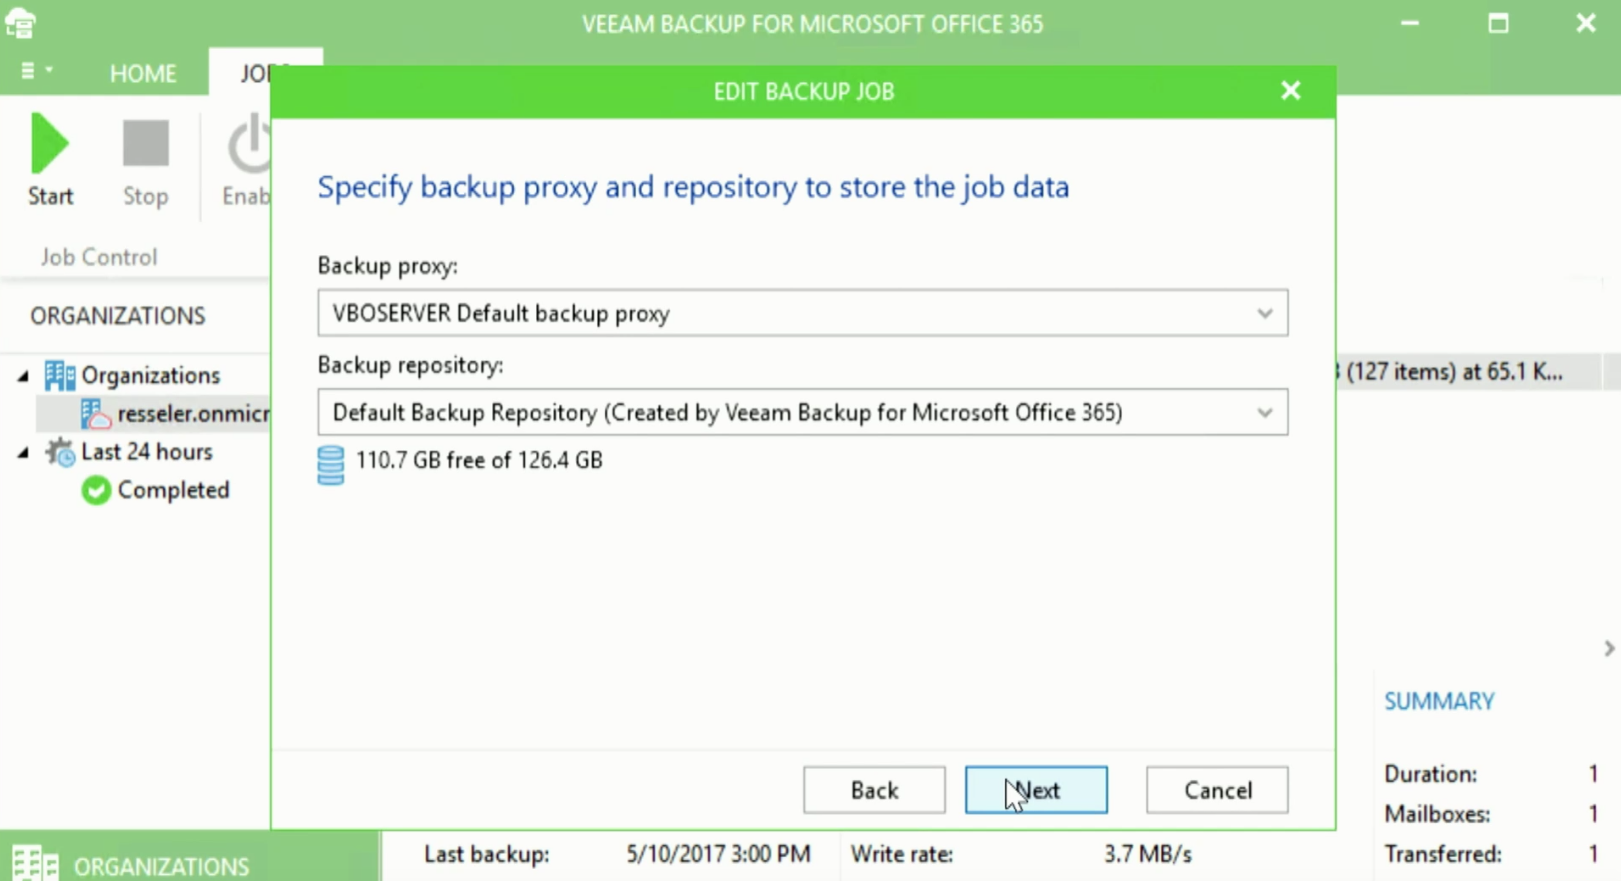Select the resseler.onmicr organization tree item

tap(193, 413)
